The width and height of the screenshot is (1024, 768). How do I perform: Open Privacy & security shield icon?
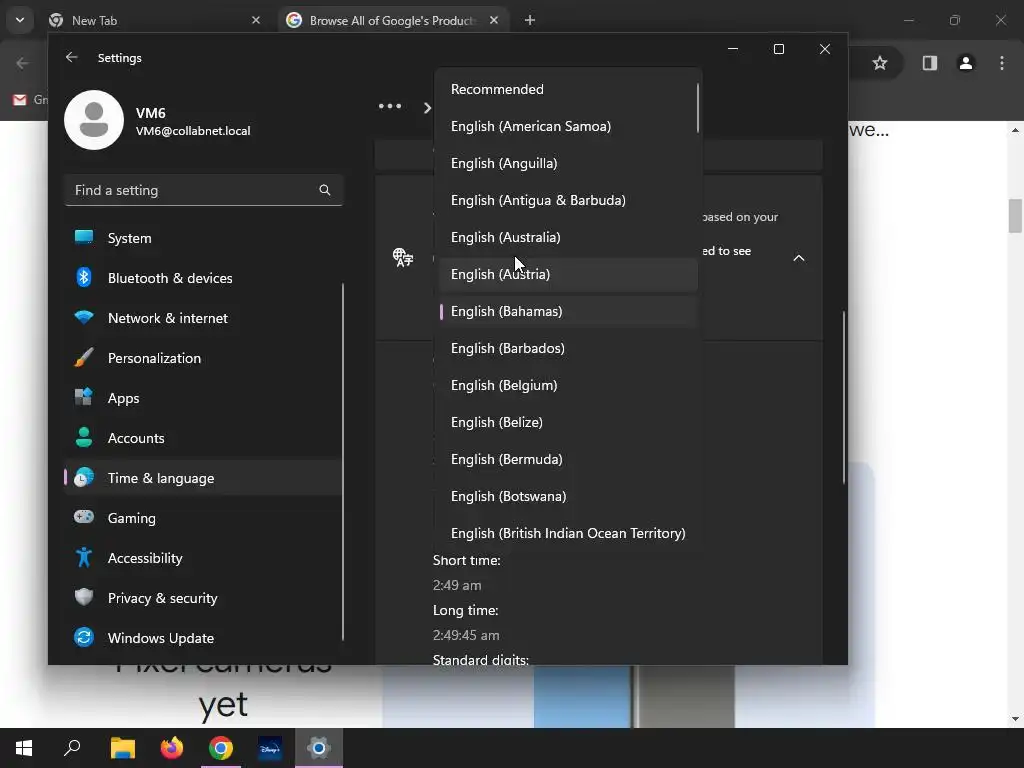84,597
